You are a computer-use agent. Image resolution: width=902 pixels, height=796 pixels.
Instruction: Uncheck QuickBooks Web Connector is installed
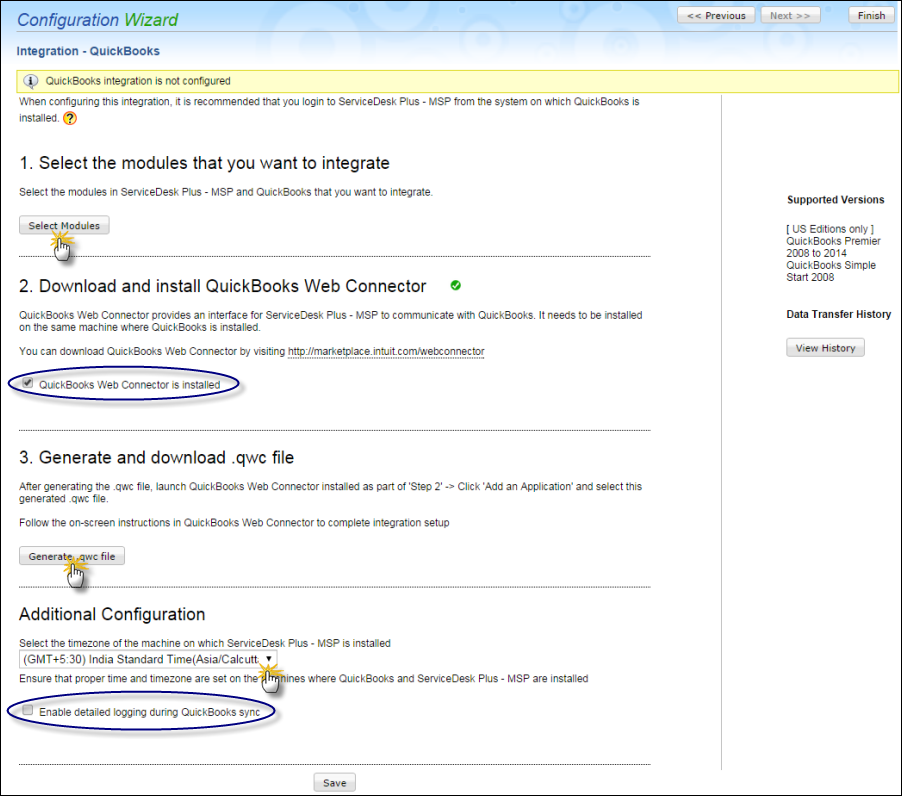pyautogui.click(x=28, y=382)
